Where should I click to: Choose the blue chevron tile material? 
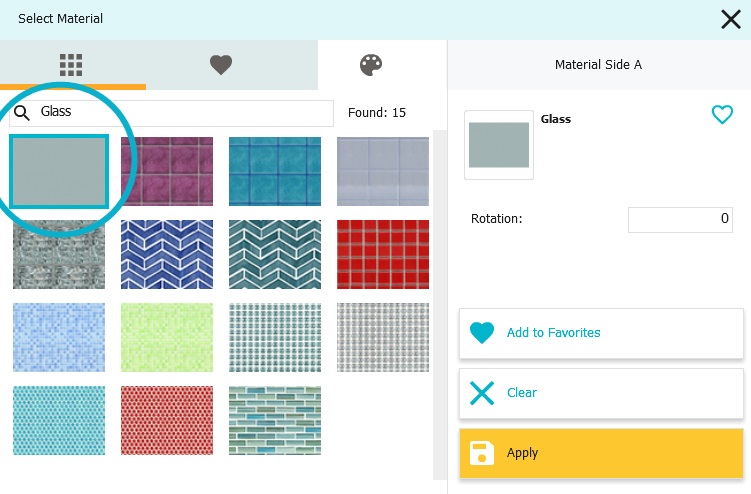pos(167,254)
